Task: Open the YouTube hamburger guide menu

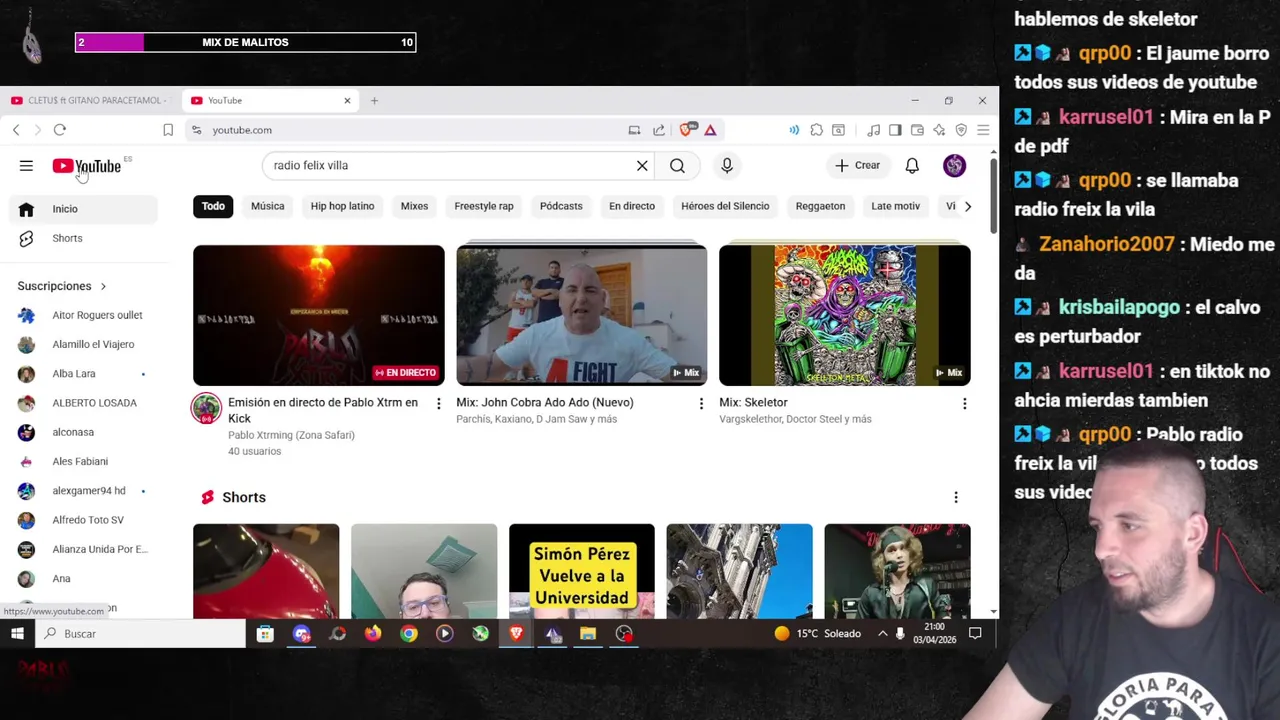Action: click(x=26, y=166)
